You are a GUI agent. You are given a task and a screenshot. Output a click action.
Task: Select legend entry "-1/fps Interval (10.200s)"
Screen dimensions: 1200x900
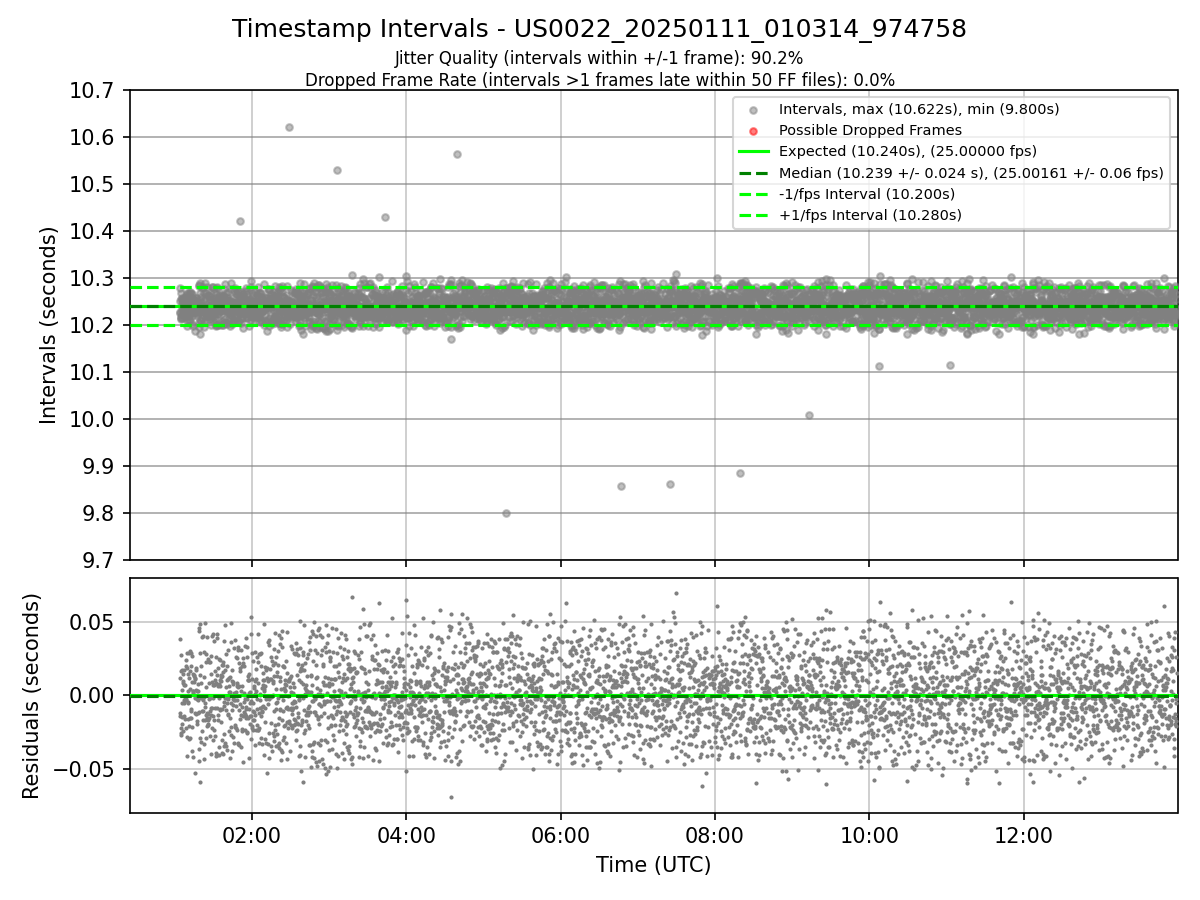pos(866,194)
